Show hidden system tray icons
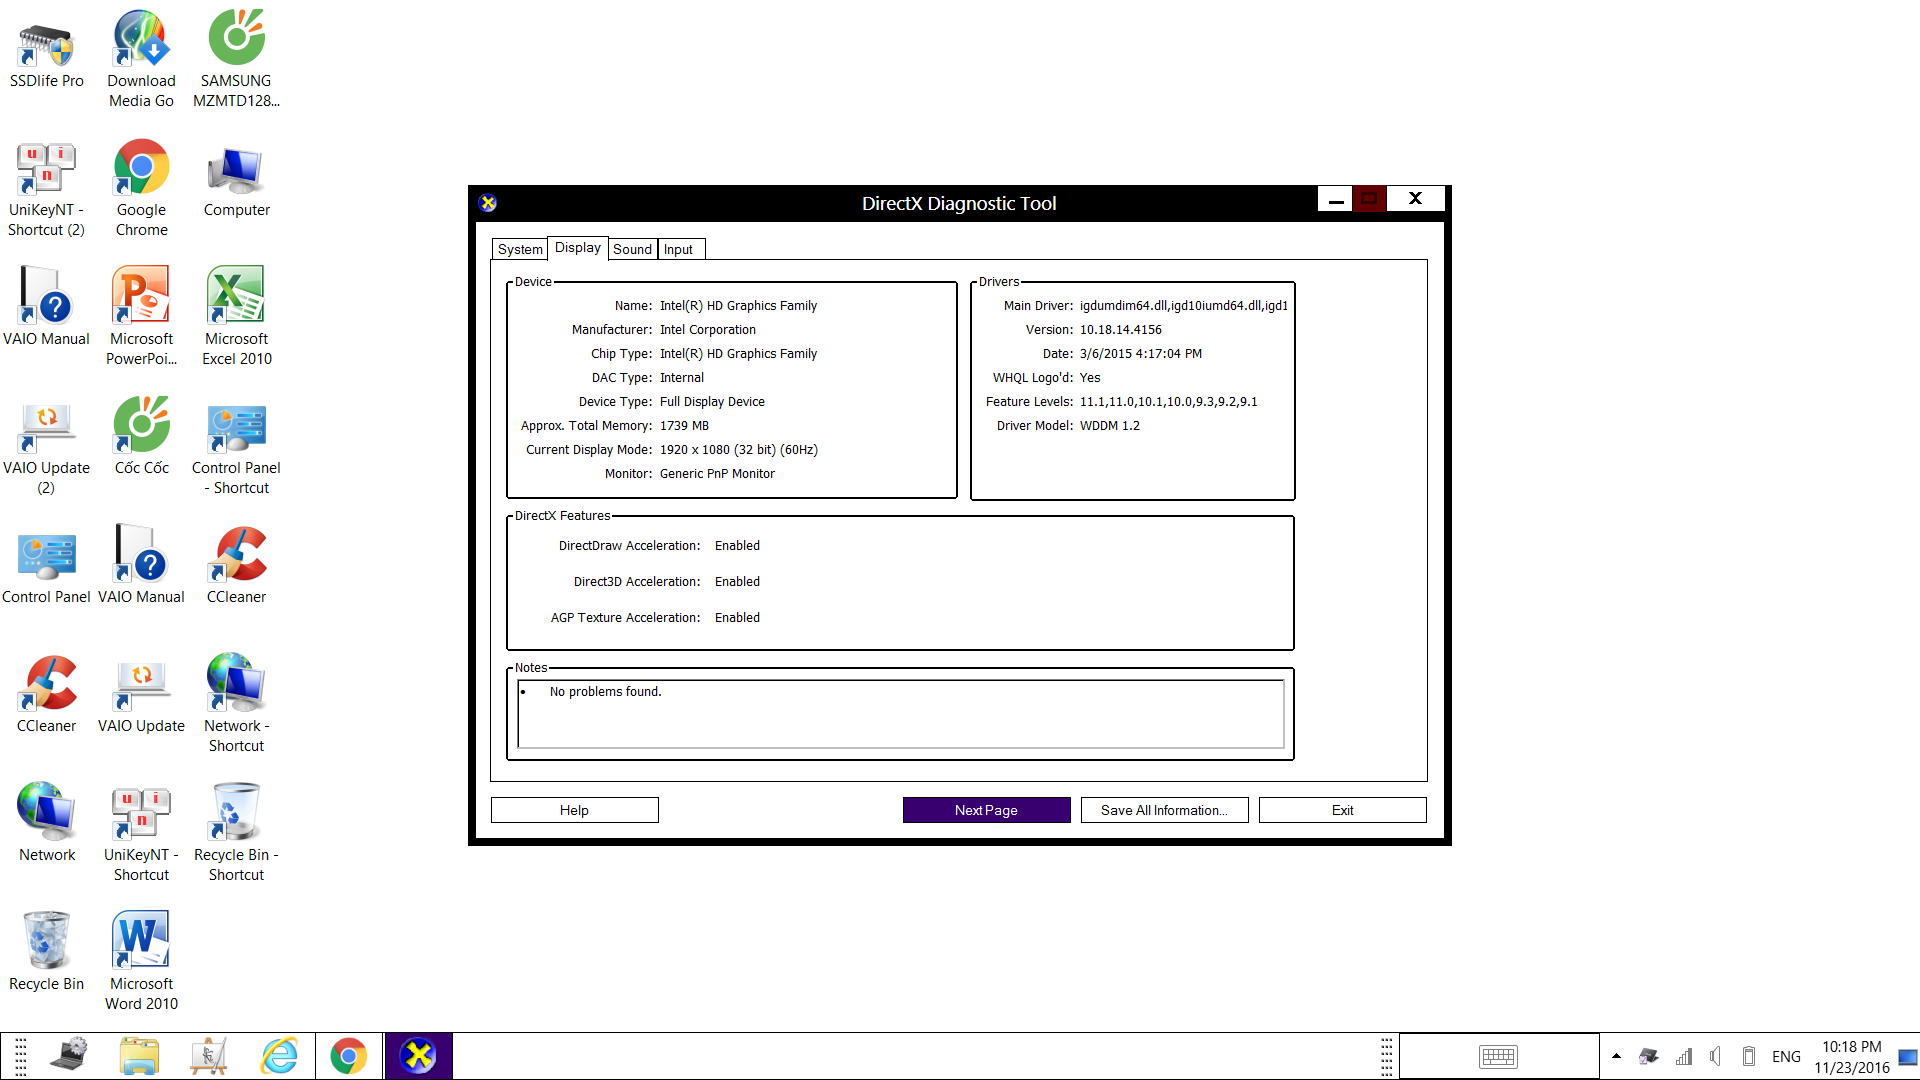The image size is (1920, 1080). 1616,1056
